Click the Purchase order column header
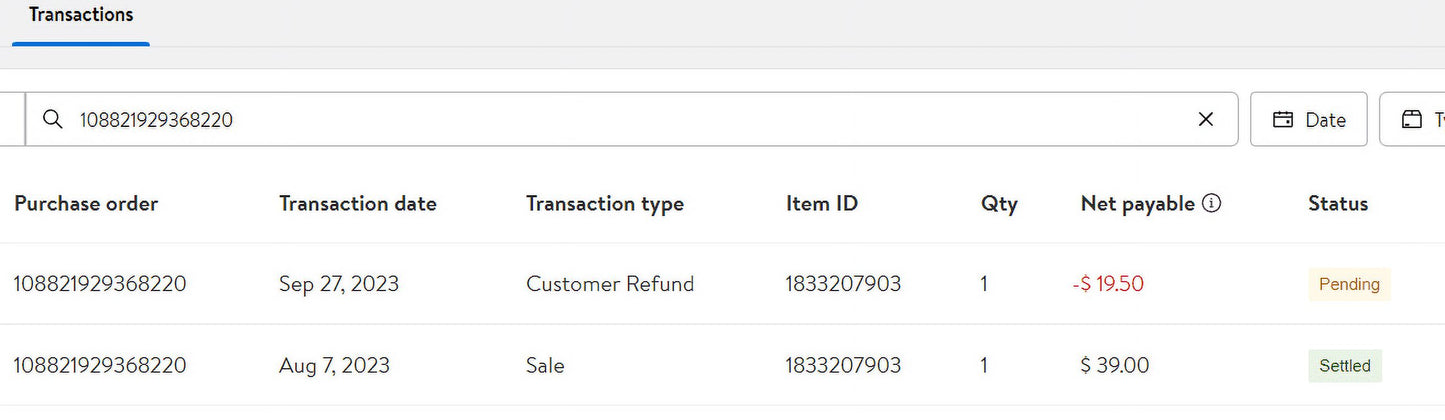Image resolution: width=1445 pixels, height=420 pixels. pyautogui.click(x=86, y=204)
